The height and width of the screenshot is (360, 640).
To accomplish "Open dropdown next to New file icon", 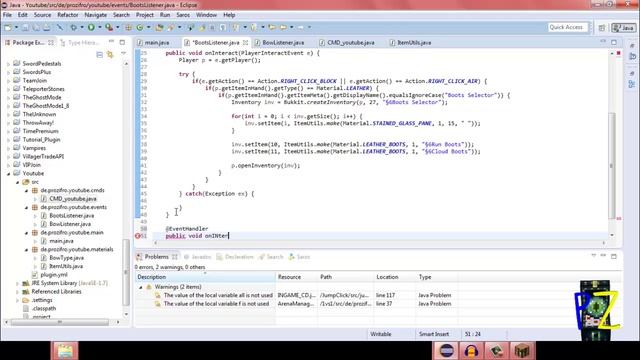I will click(x=16, y=27).
